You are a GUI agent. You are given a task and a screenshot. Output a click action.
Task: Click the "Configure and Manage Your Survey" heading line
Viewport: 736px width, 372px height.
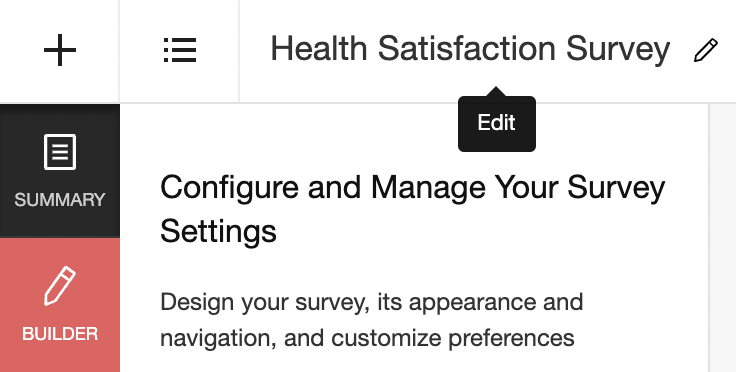tap(413, 188)
